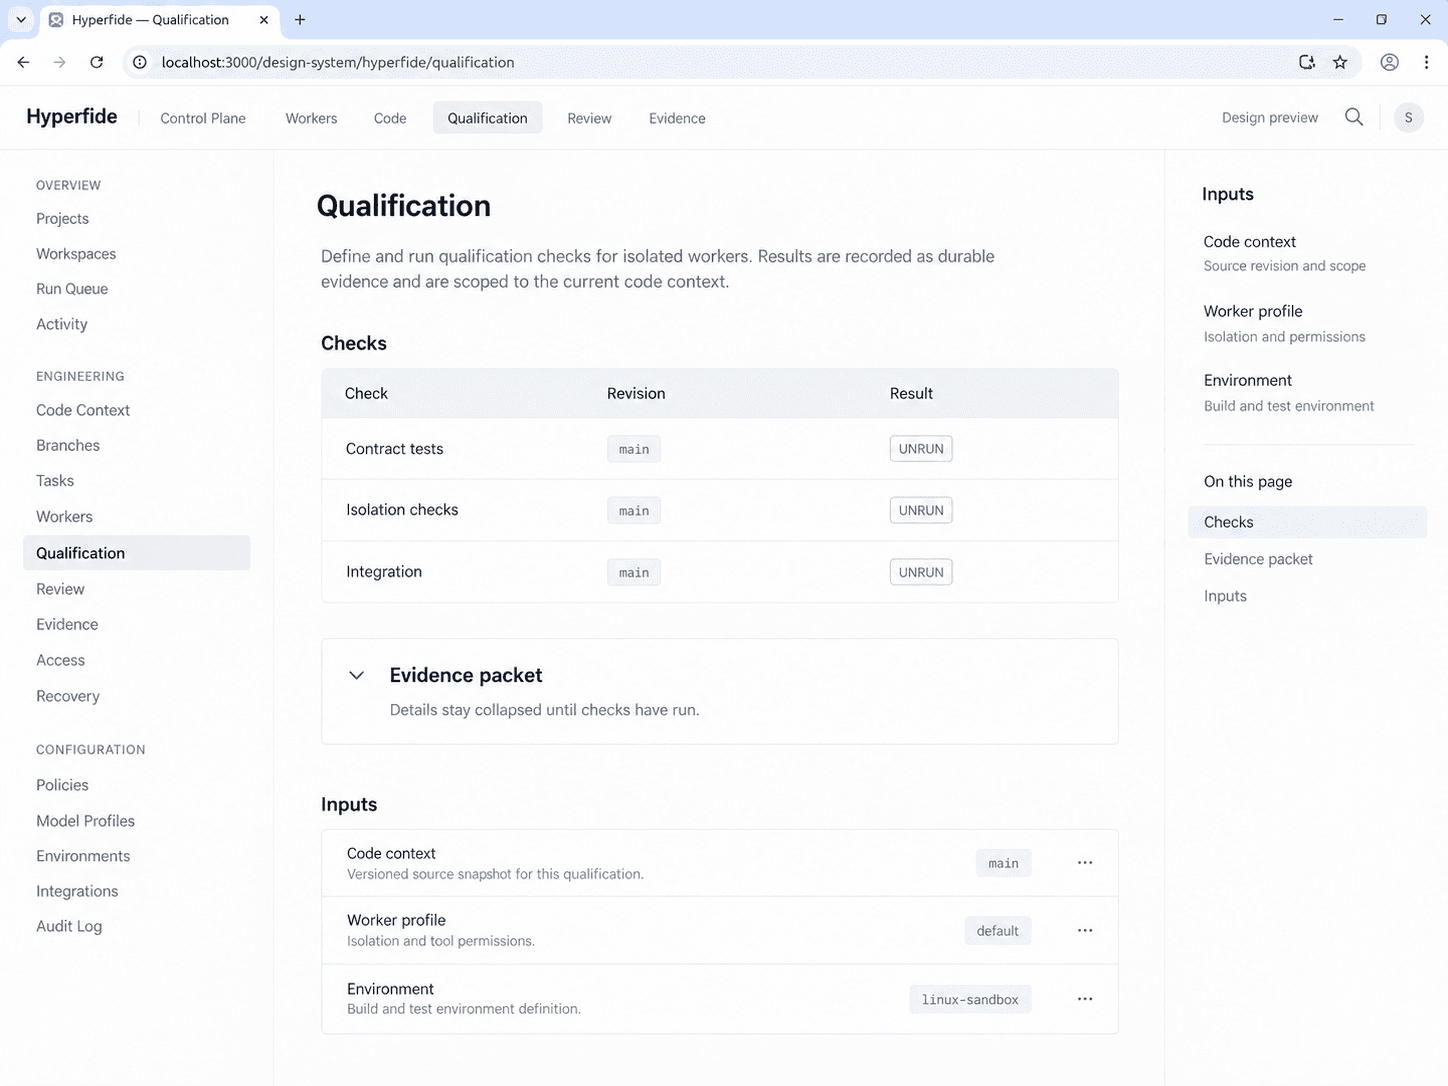Open more options for Environment input

(1085, 999)
